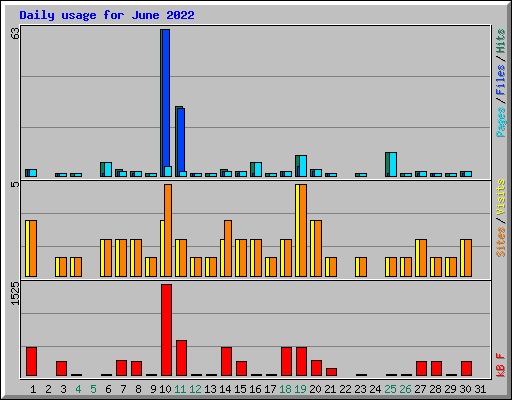512x400 pixels.
Task: Click the green weekend label for day 12
Action: [195, 389]
